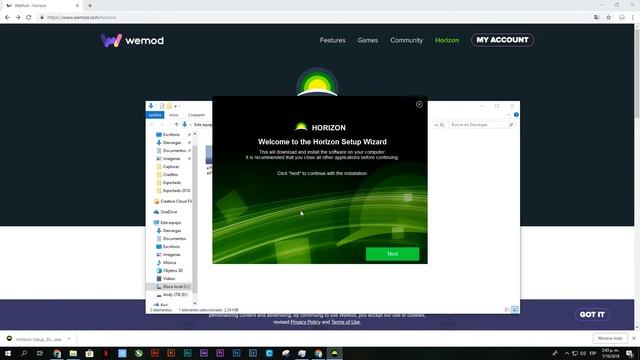The height and width of the screenshot is (360, 640).
Task: Open the Chrome three-dot menu
Action: click(633, 17)
